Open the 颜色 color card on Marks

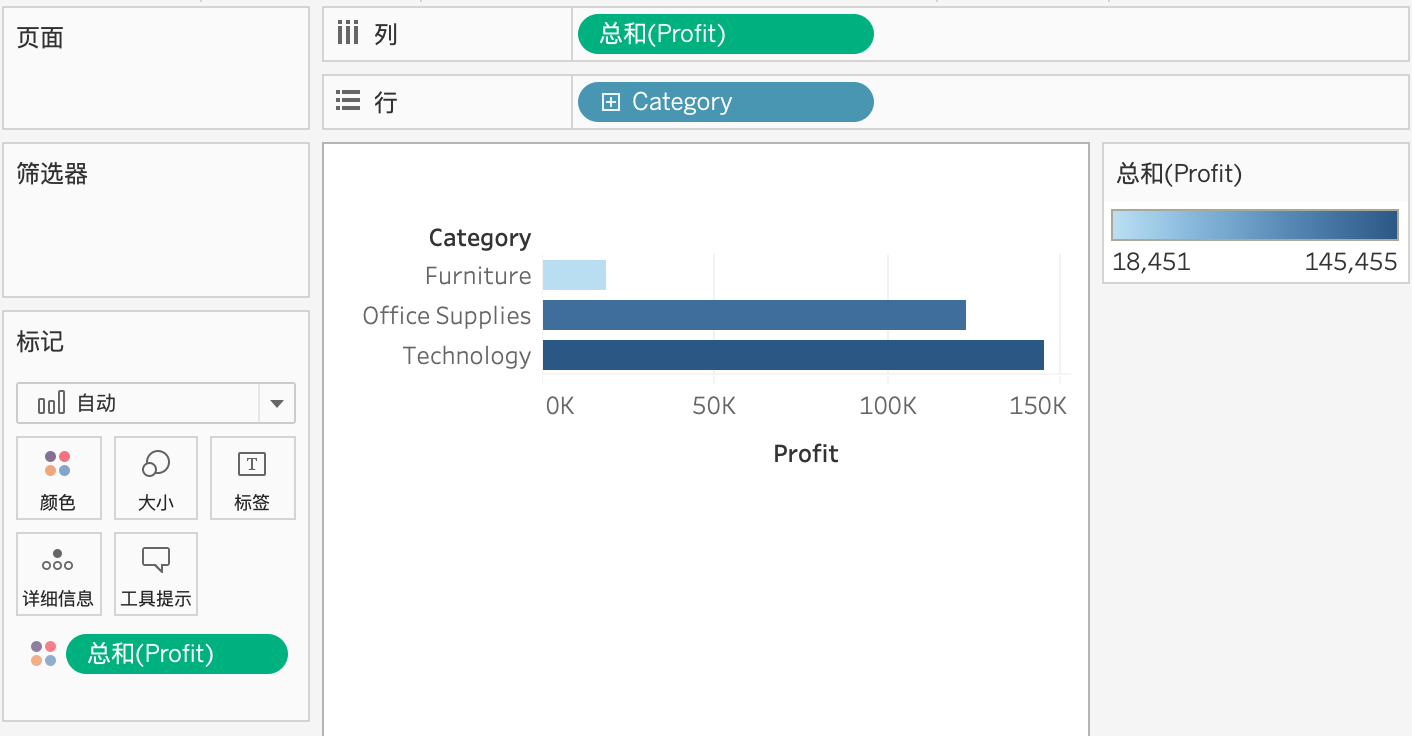tap(59, 478)
